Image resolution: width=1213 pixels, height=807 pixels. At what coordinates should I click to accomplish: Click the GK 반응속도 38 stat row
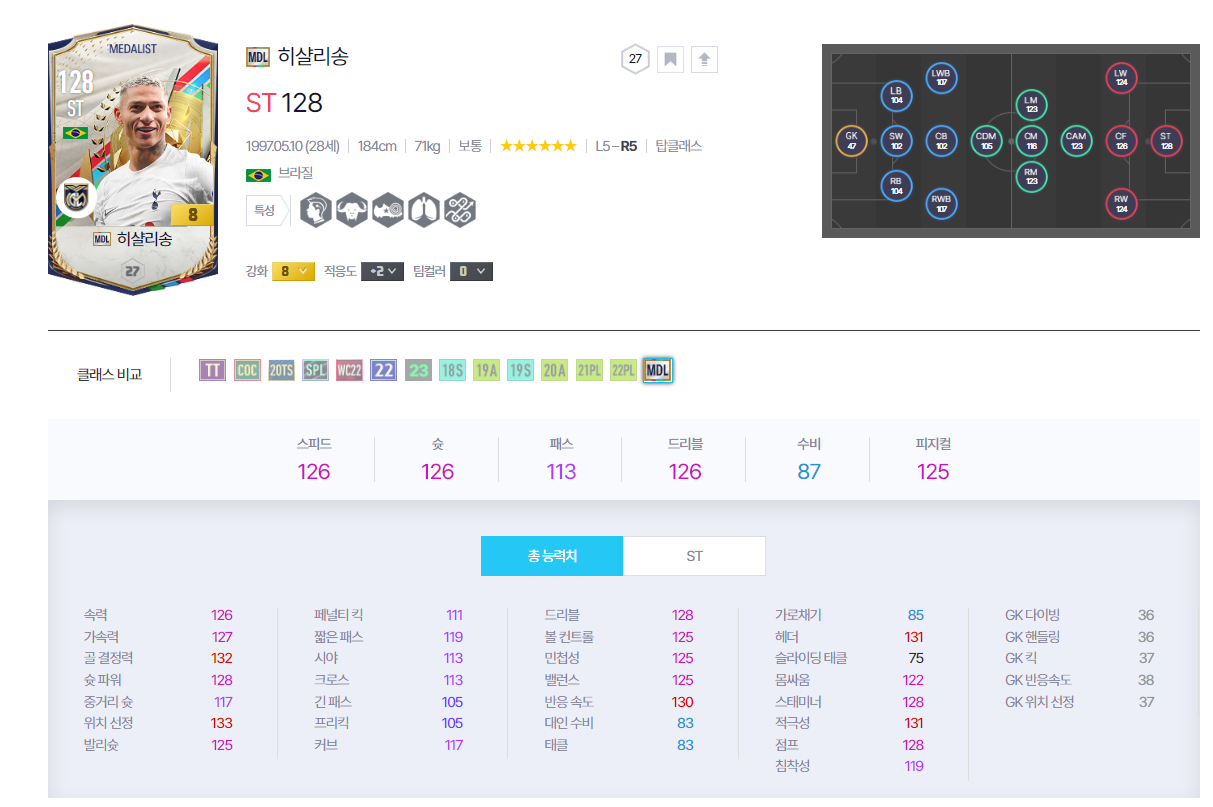tap(1080, 680)
